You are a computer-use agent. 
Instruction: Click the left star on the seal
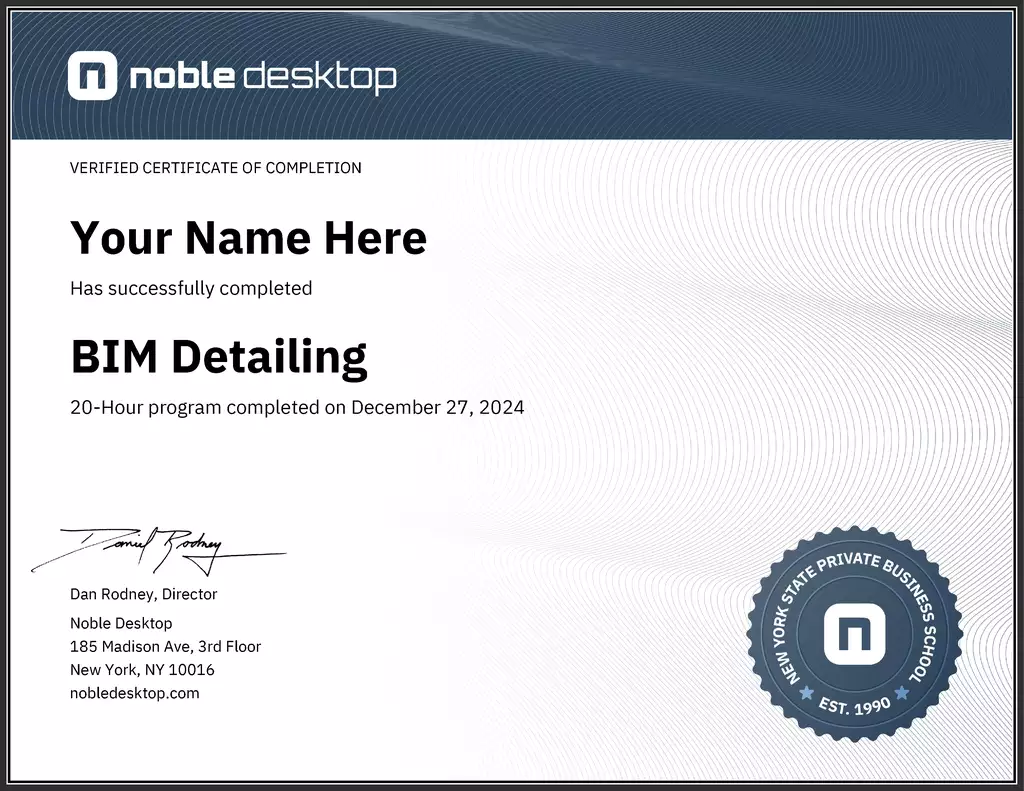pyautogui.click(x=806, y=692)
